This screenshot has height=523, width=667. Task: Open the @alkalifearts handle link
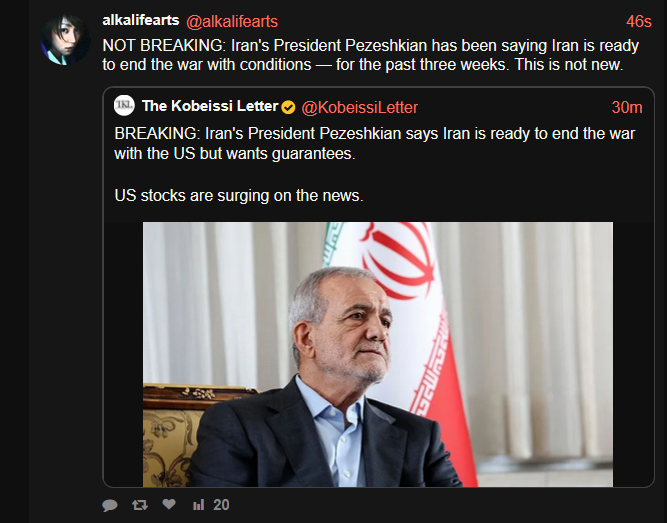point(232,22)
